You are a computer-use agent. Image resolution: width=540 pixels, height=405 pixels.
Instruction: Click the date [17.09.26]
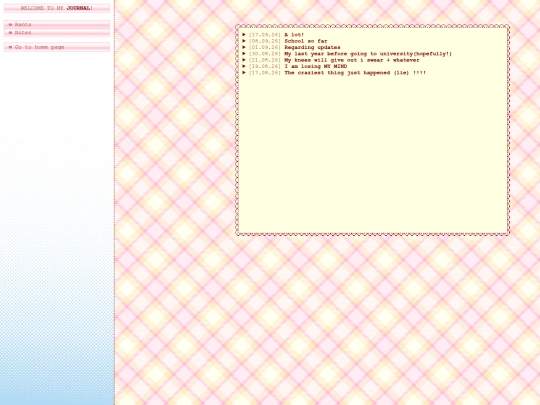tap(265, 35)
